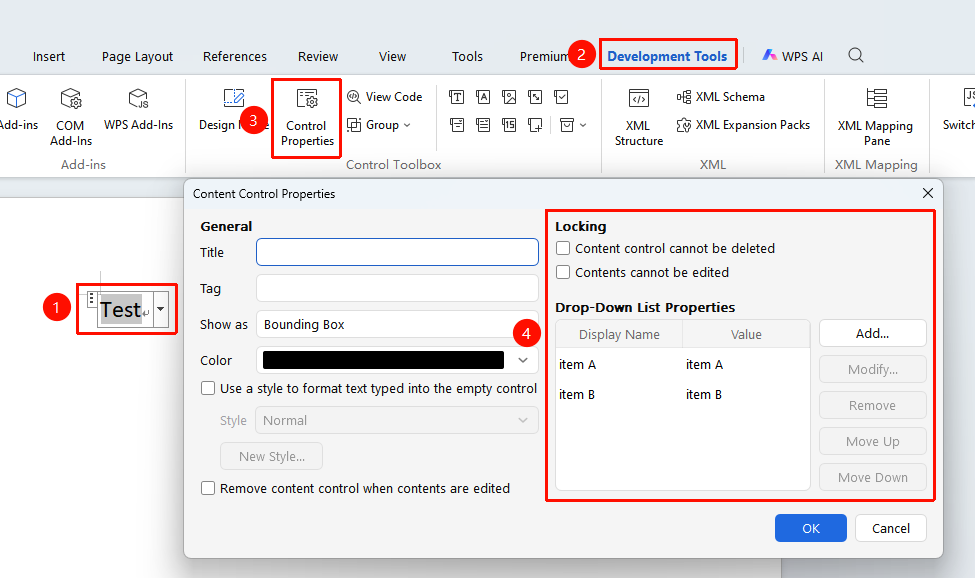This screenshot has height=578, width=975.
Task: Go to the References tab
Action: pyautogui.click(x=234, y=57)
